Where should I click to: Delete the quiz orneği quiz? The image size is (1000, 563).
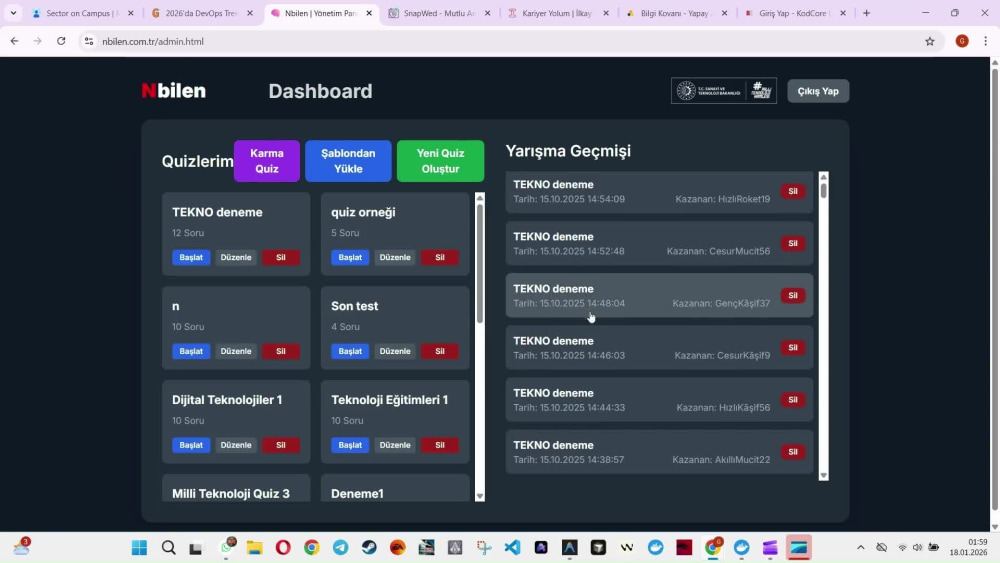pyautogui.click(x=439, y=257)
